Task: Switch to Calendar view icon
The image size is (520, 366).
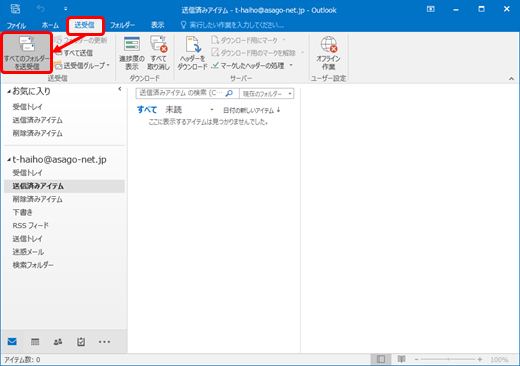Action: (35, 342)
